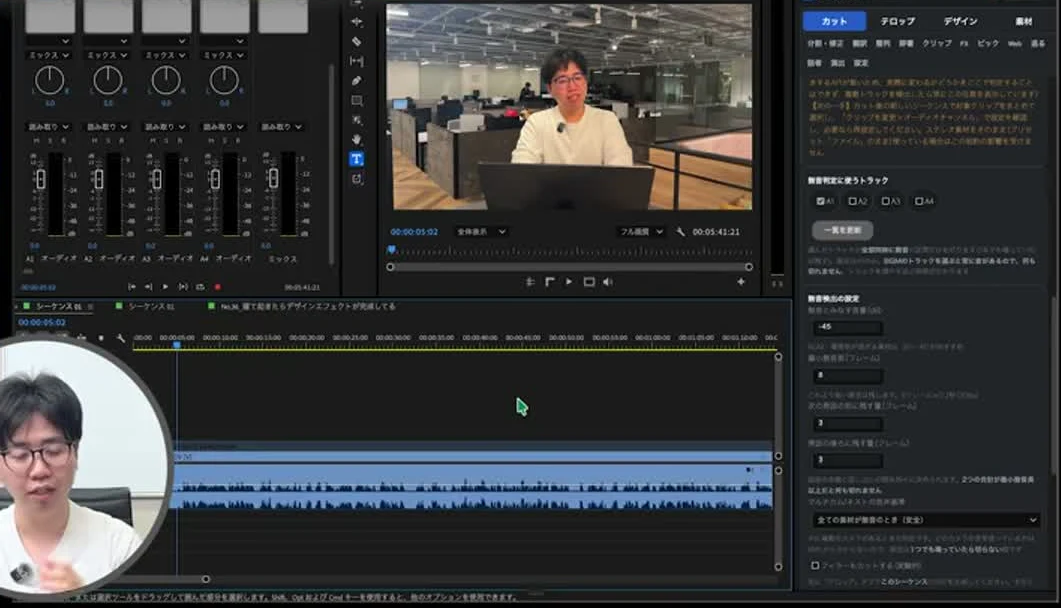1061x608 pixels.
Task: Click the A2 pan knob
Action: click(x=108, y=80)
